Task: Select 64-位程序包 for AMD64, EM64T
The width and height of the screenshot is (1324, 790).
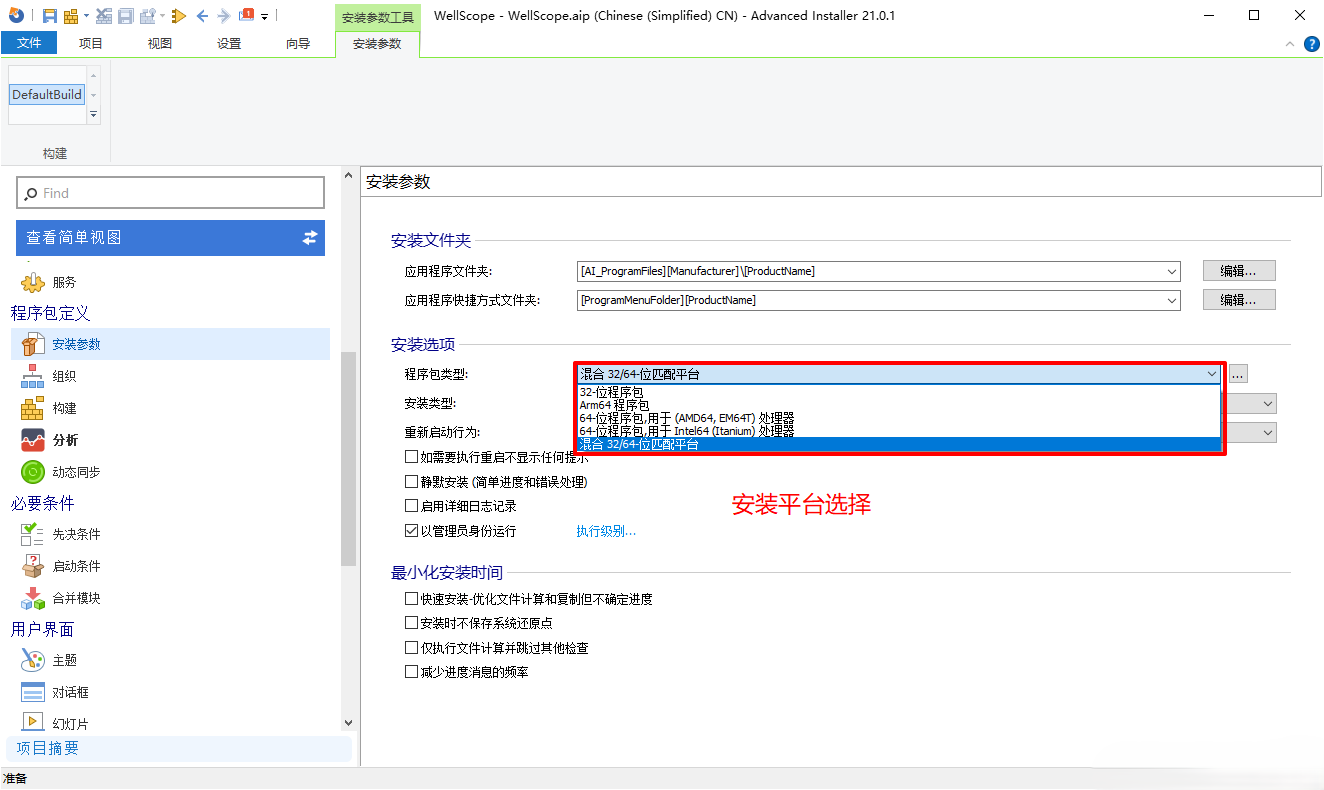Action: point(899,418)
